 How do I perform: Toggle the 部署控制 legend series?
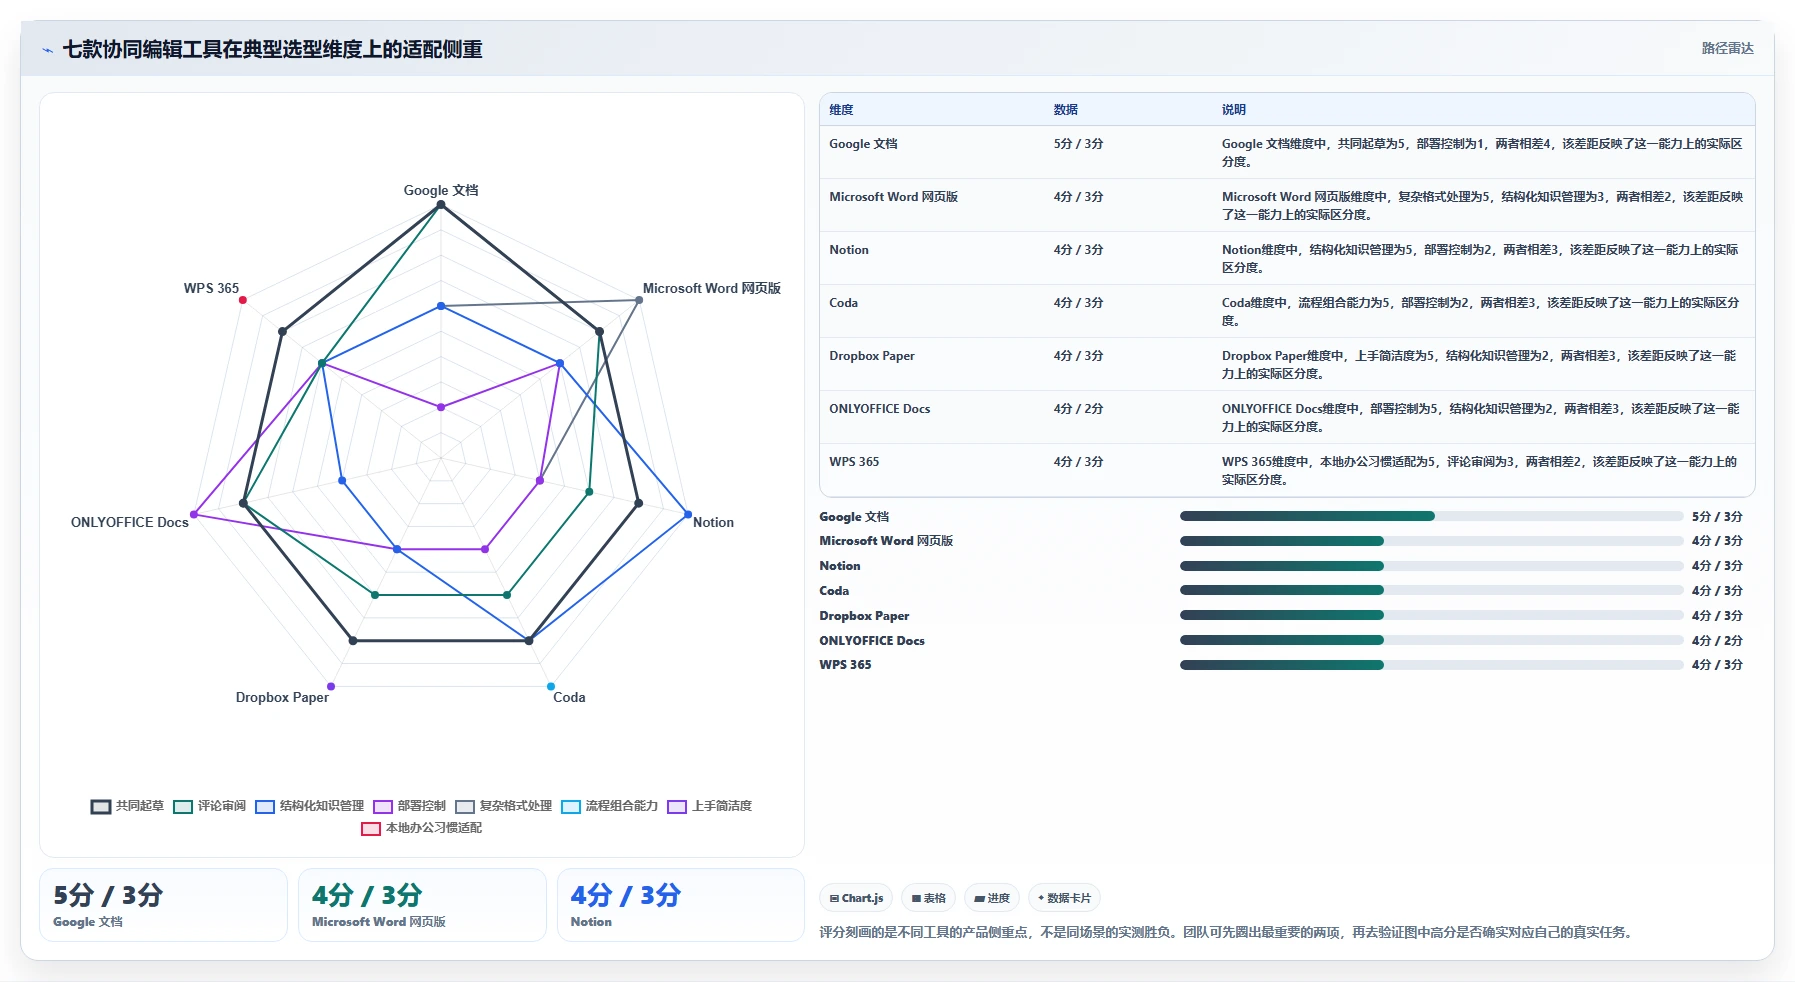point(409,806)
